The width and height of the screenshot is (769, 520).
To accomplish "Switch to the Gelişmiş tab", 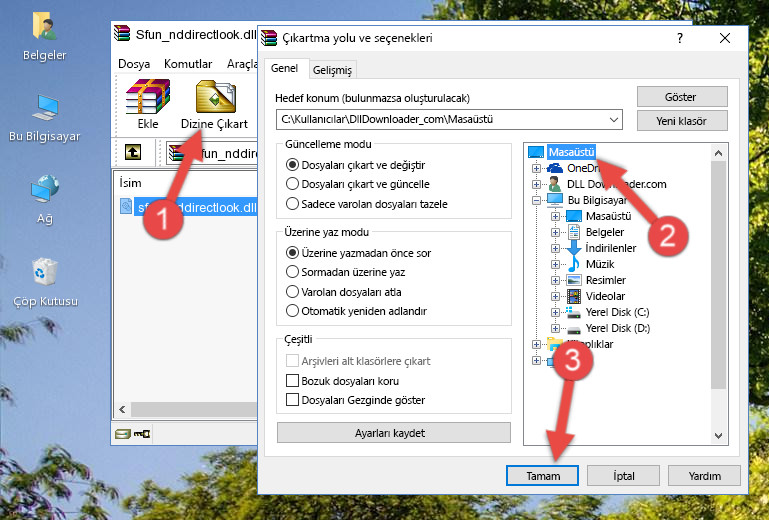I will point(332,70).
